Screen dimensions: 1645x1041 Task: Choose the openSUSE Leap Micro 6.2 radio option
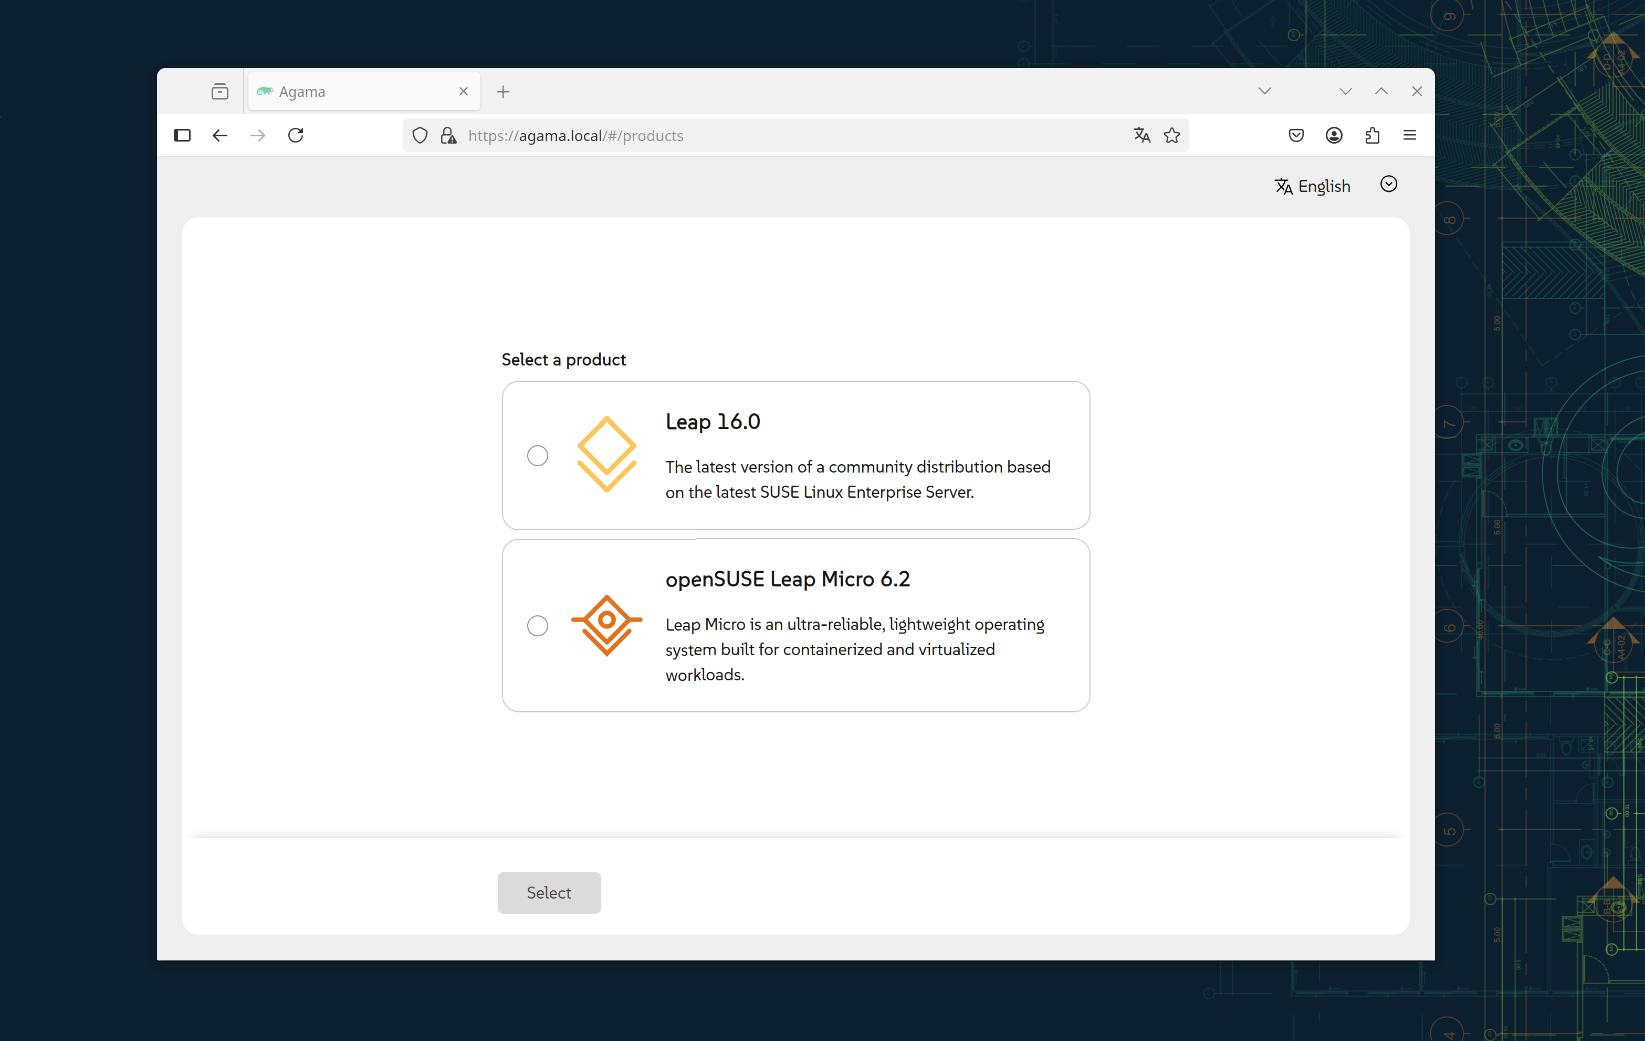(538, 626)
